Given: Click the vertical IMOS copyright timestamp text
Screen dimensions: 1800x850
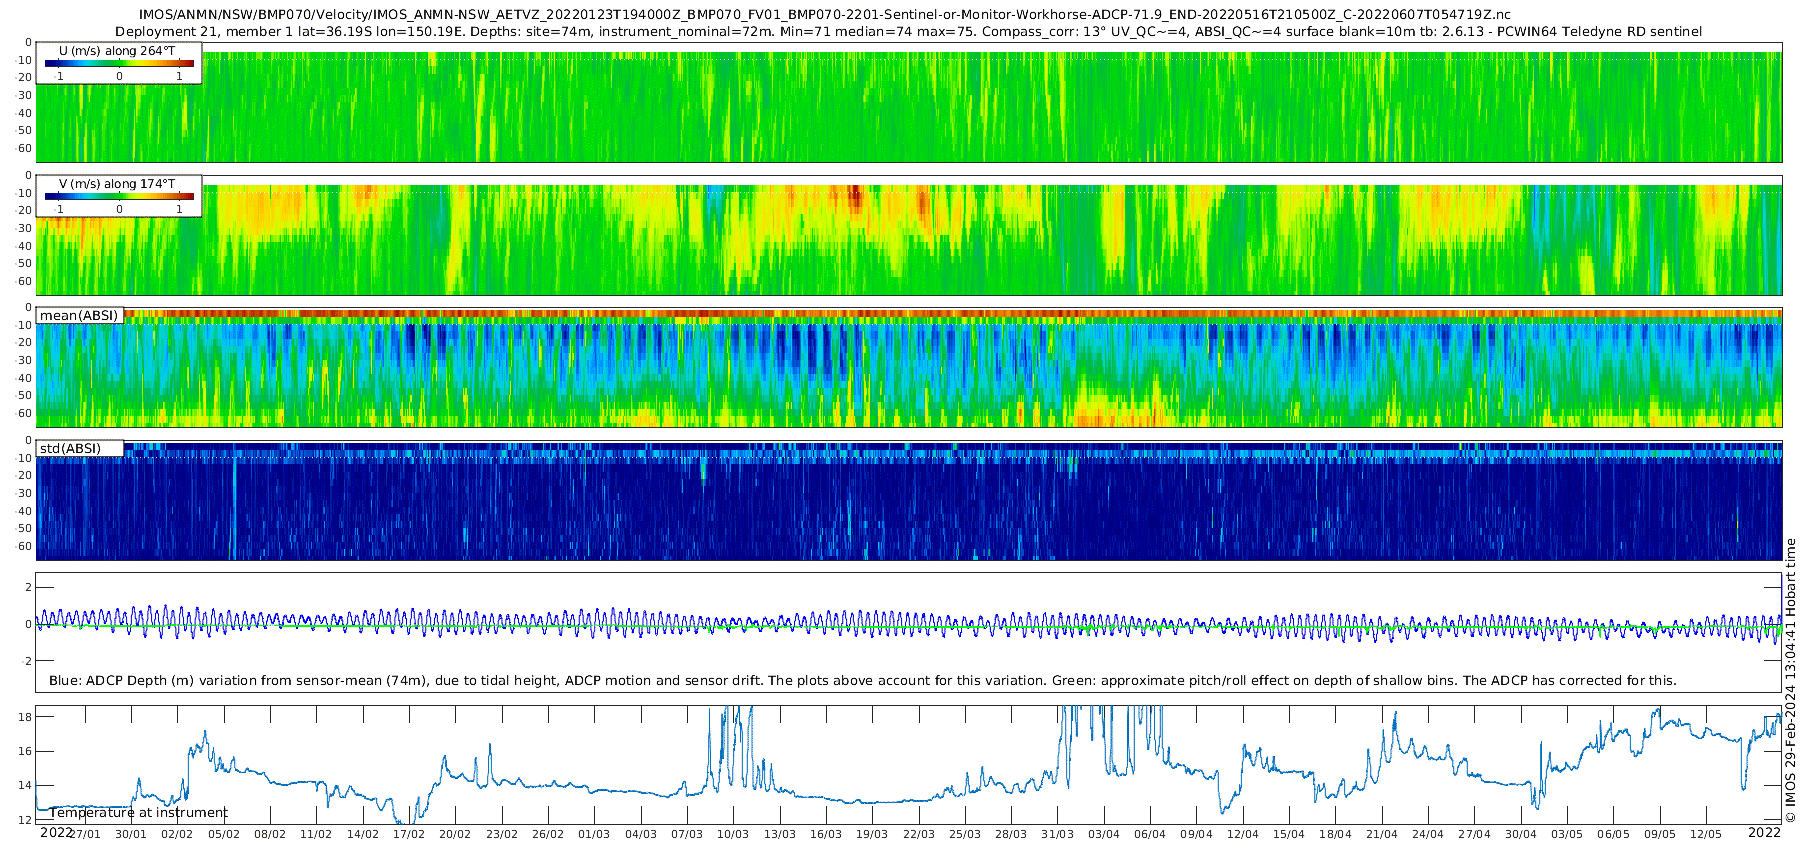Looking at the screenshot, I should (x=1791, y=681).
